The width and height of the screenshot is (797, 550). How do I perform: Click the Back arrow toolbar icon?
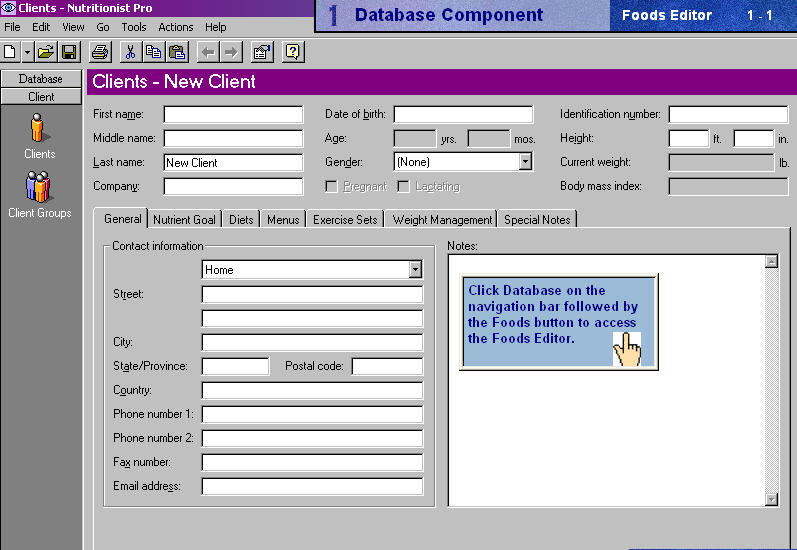pyautogui.click(x=208, y=52)
